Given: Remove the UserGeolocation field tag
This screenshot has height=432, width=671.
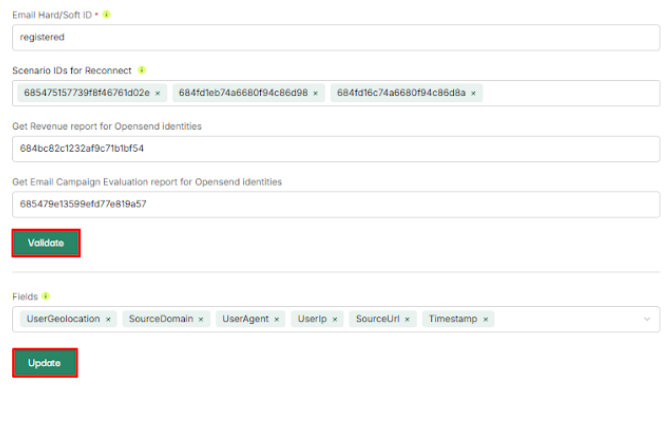Looking at the screenshot, I should point(108,319).
